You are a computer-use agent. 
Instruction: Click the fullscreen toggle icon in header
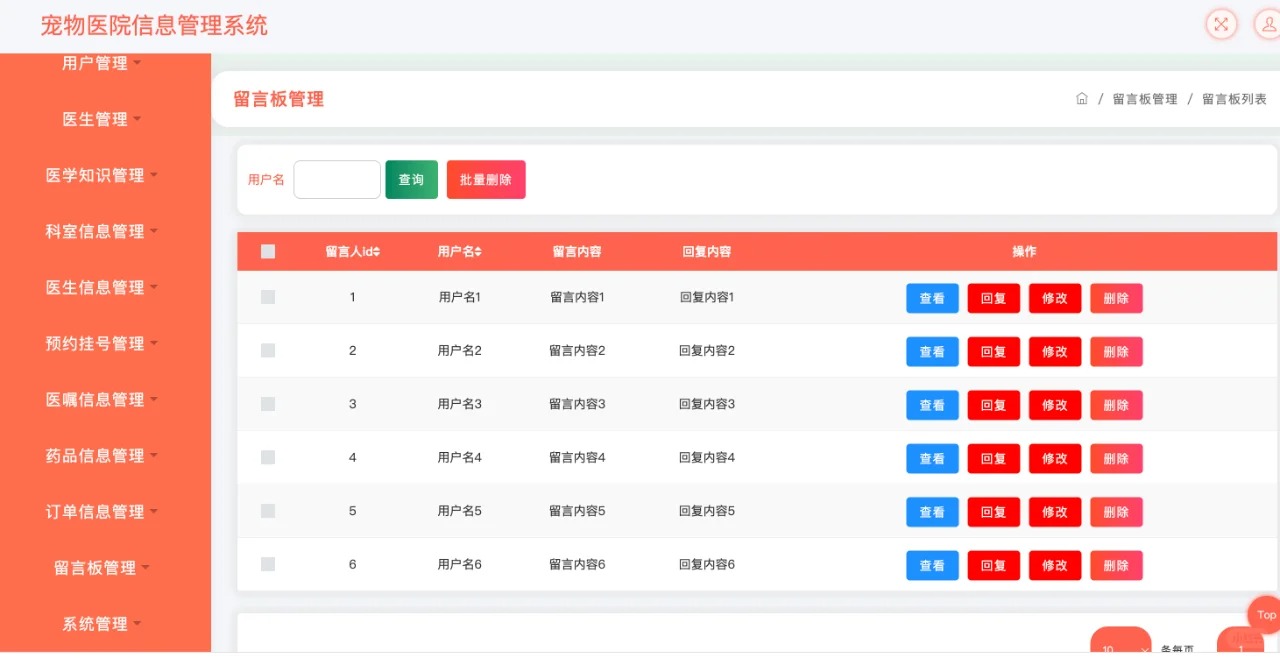1221,25
